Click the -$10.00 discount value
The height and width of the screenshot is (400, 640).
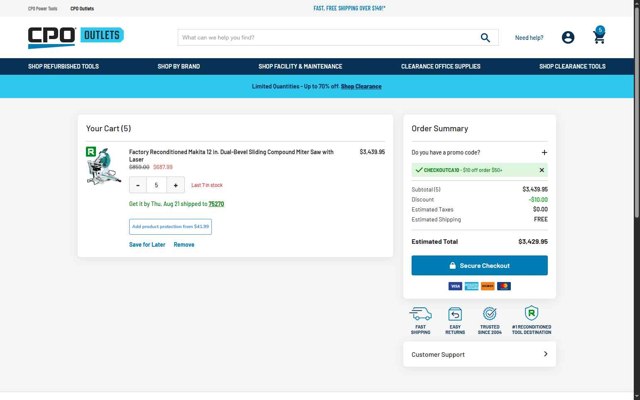tap(538, 200)
